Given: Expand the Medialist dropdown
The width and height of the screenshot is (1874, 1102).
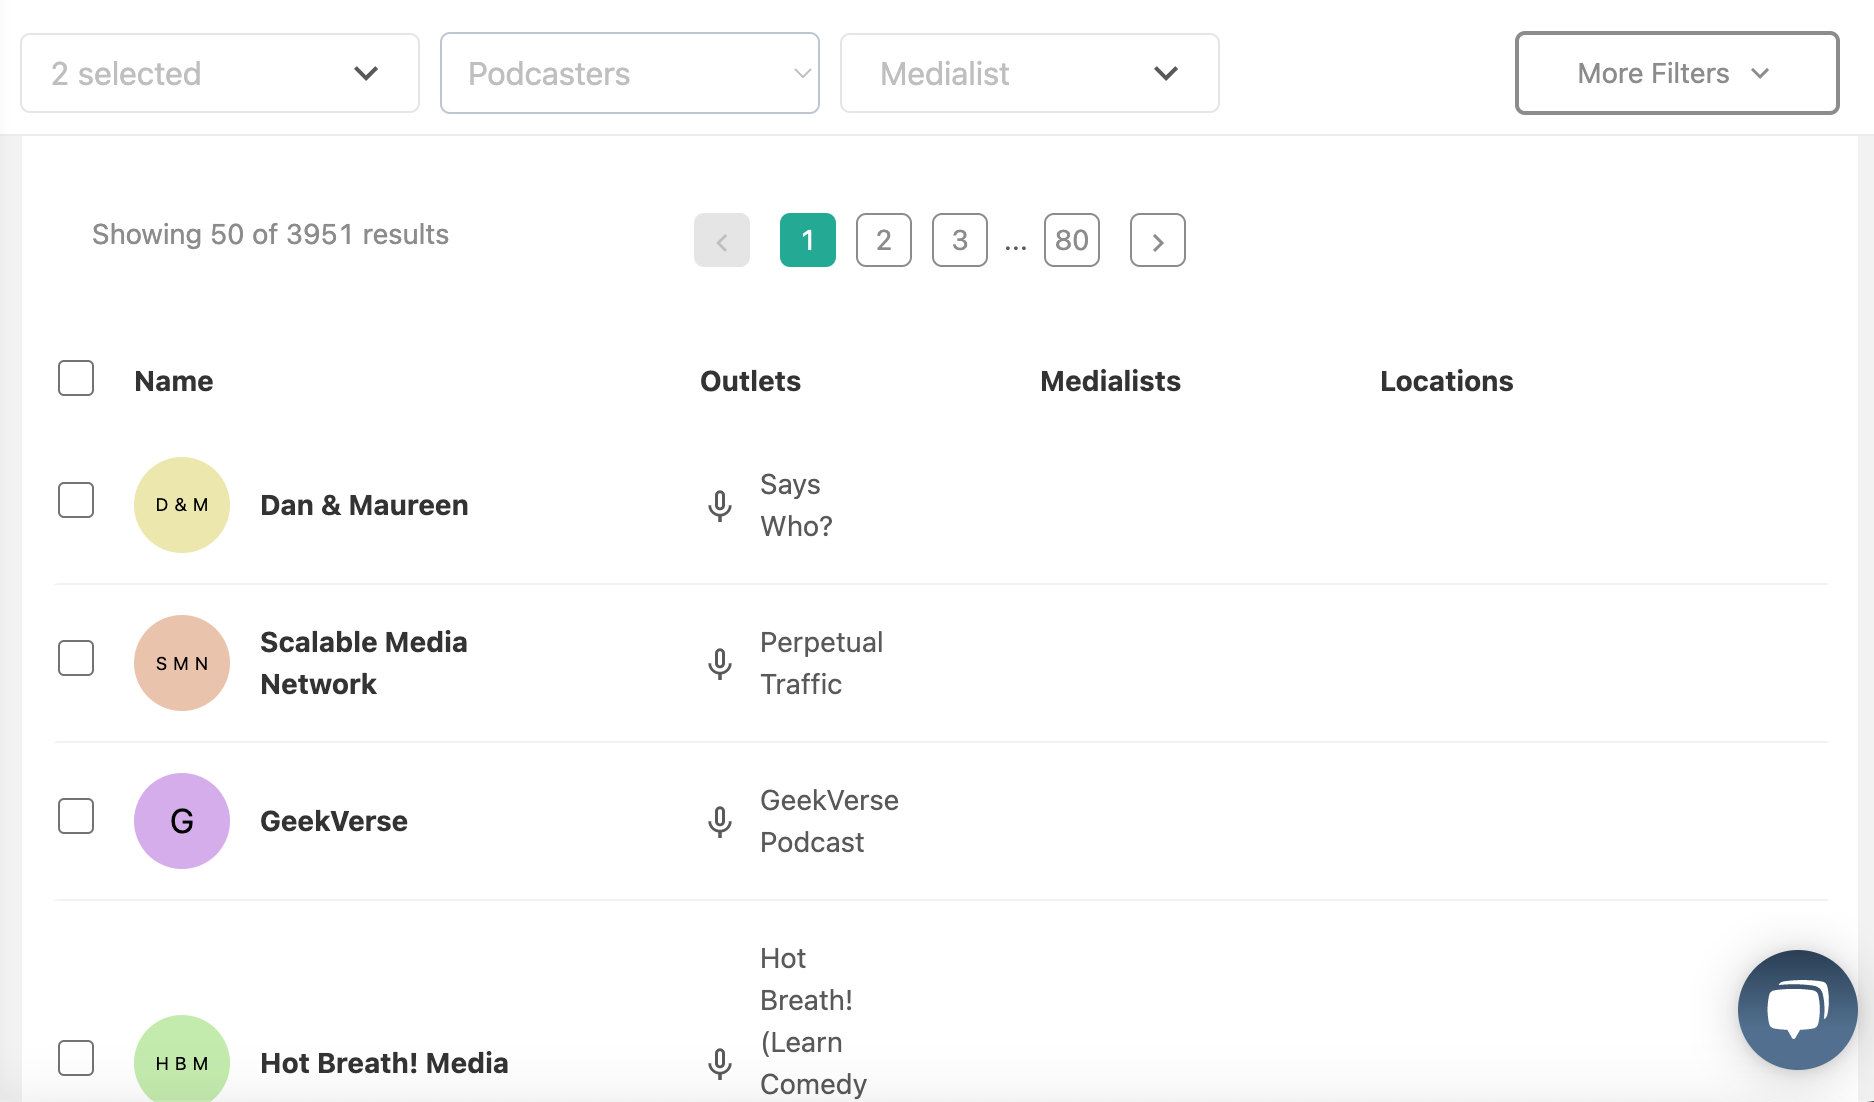Looking at the screenshot, I should [1030, 73].
